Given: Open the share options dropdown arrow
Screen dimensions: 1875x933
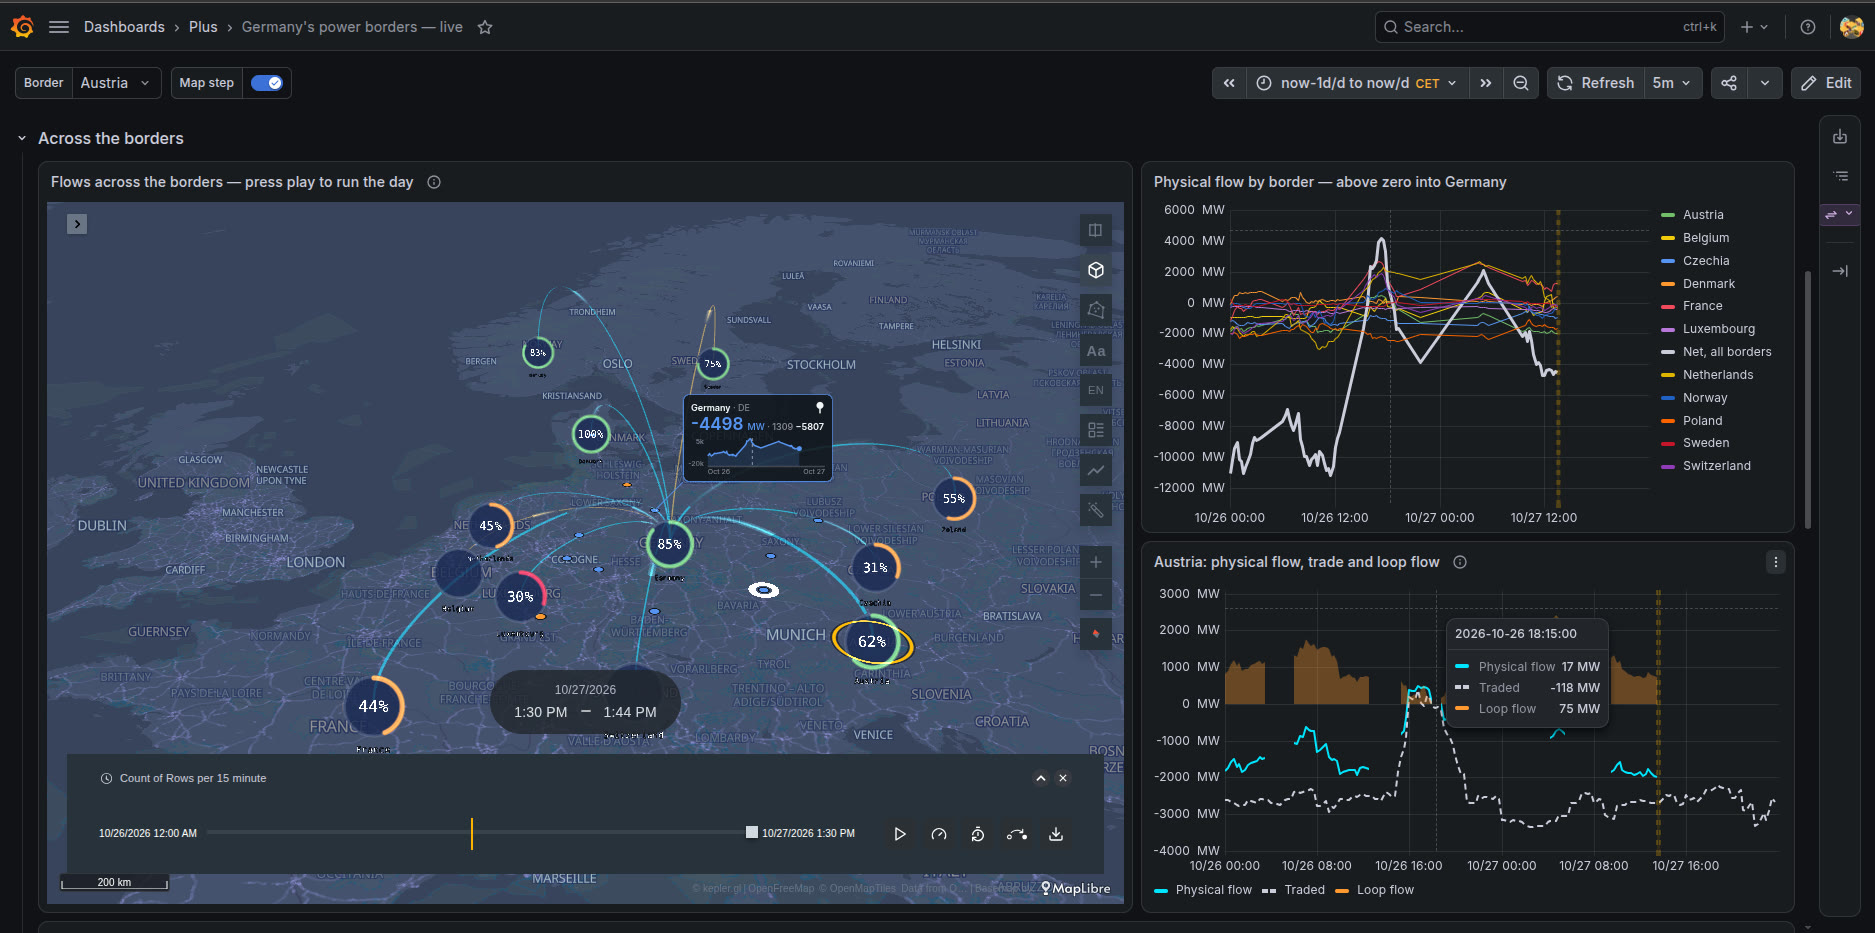Looking at the screenshot, I should (x=1765, y=83).
